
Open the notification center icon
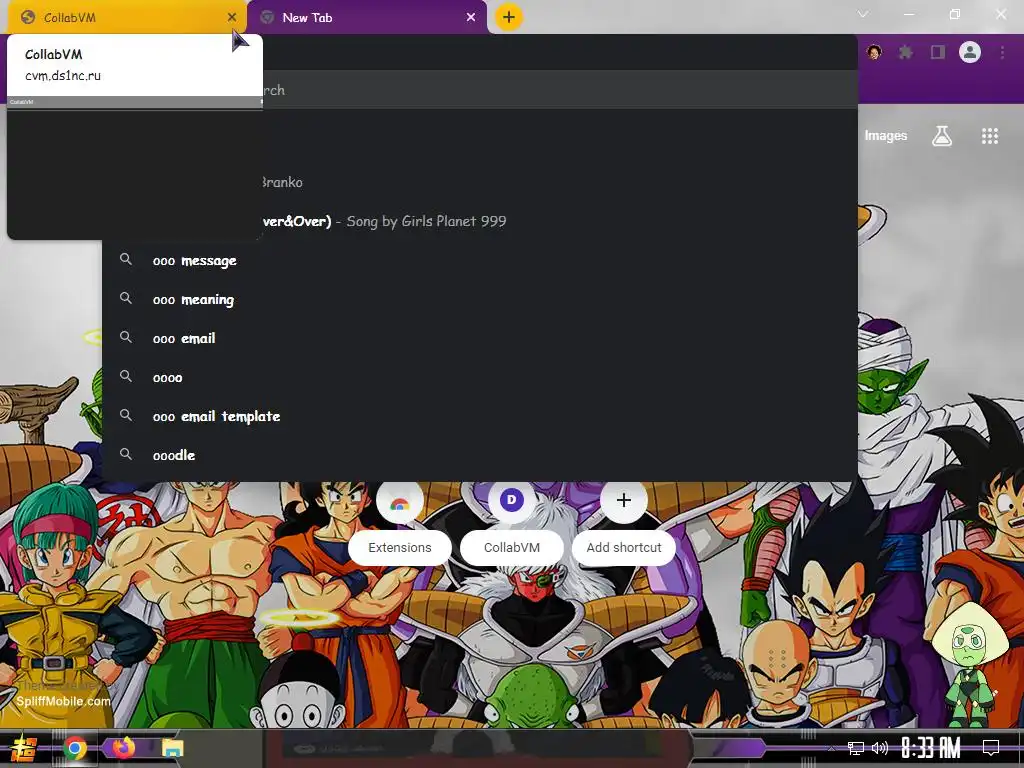[991, 748]
